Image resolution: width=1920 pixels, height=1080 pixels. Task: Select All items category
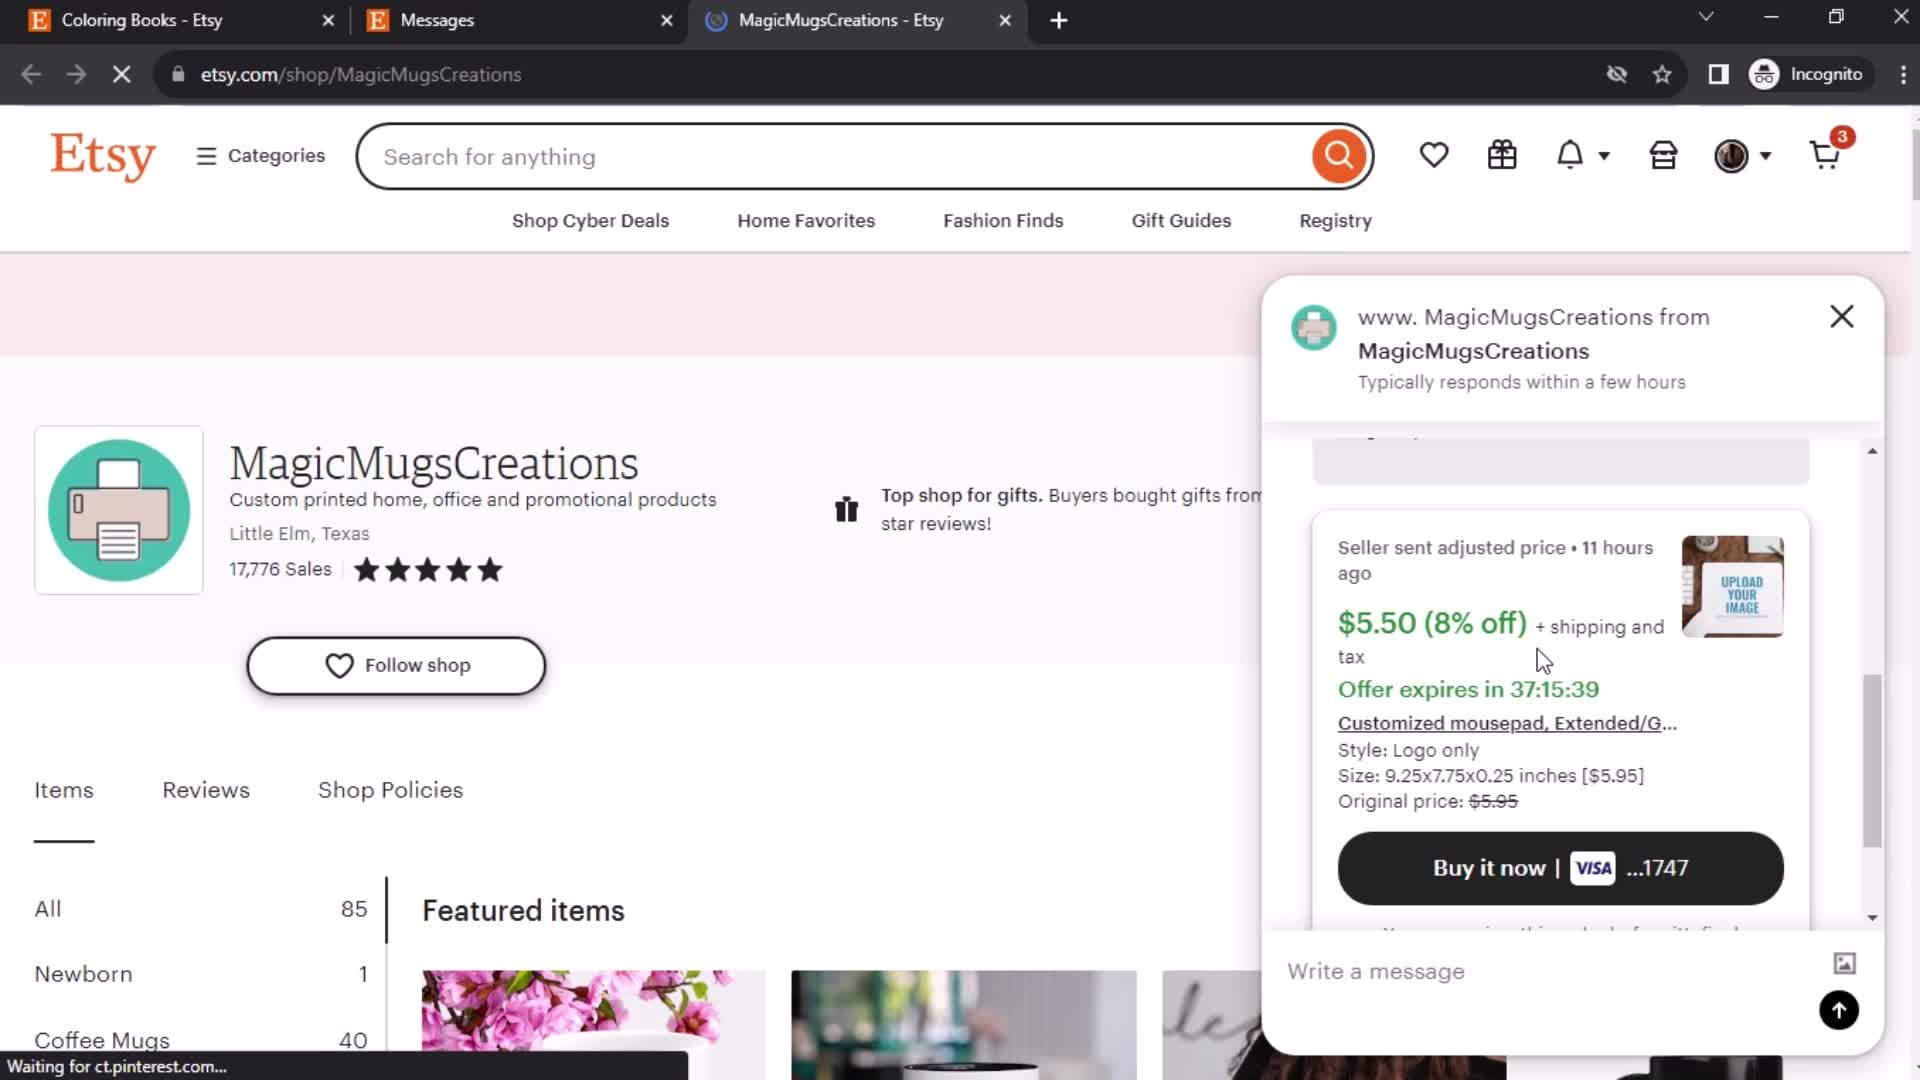[x=201, y=909]
